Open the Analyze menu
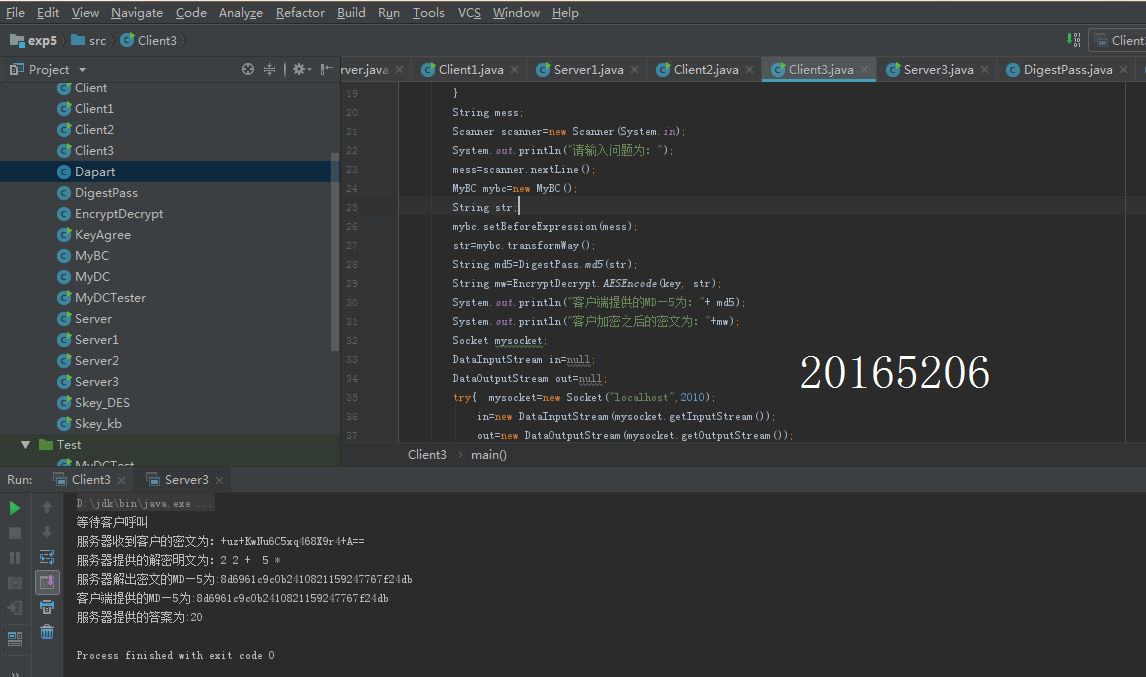 (x=240, y=12)
